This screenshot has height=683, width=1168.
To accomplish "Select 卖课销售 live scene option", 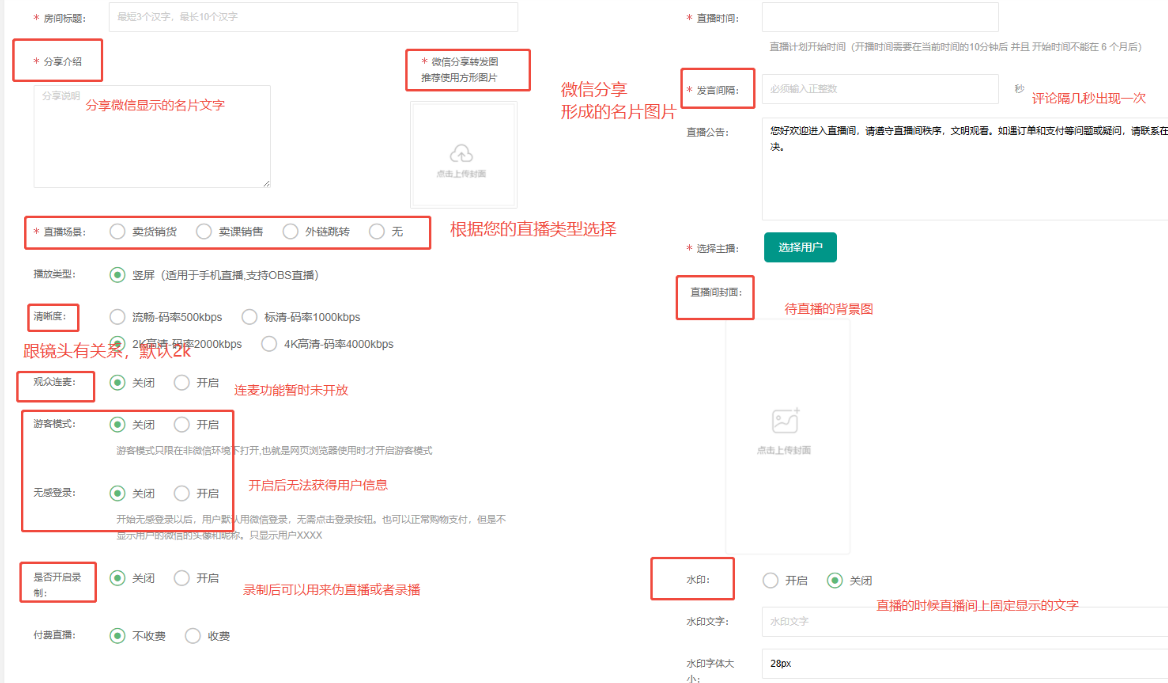I will pyautogui.click(x=204, y=231).
